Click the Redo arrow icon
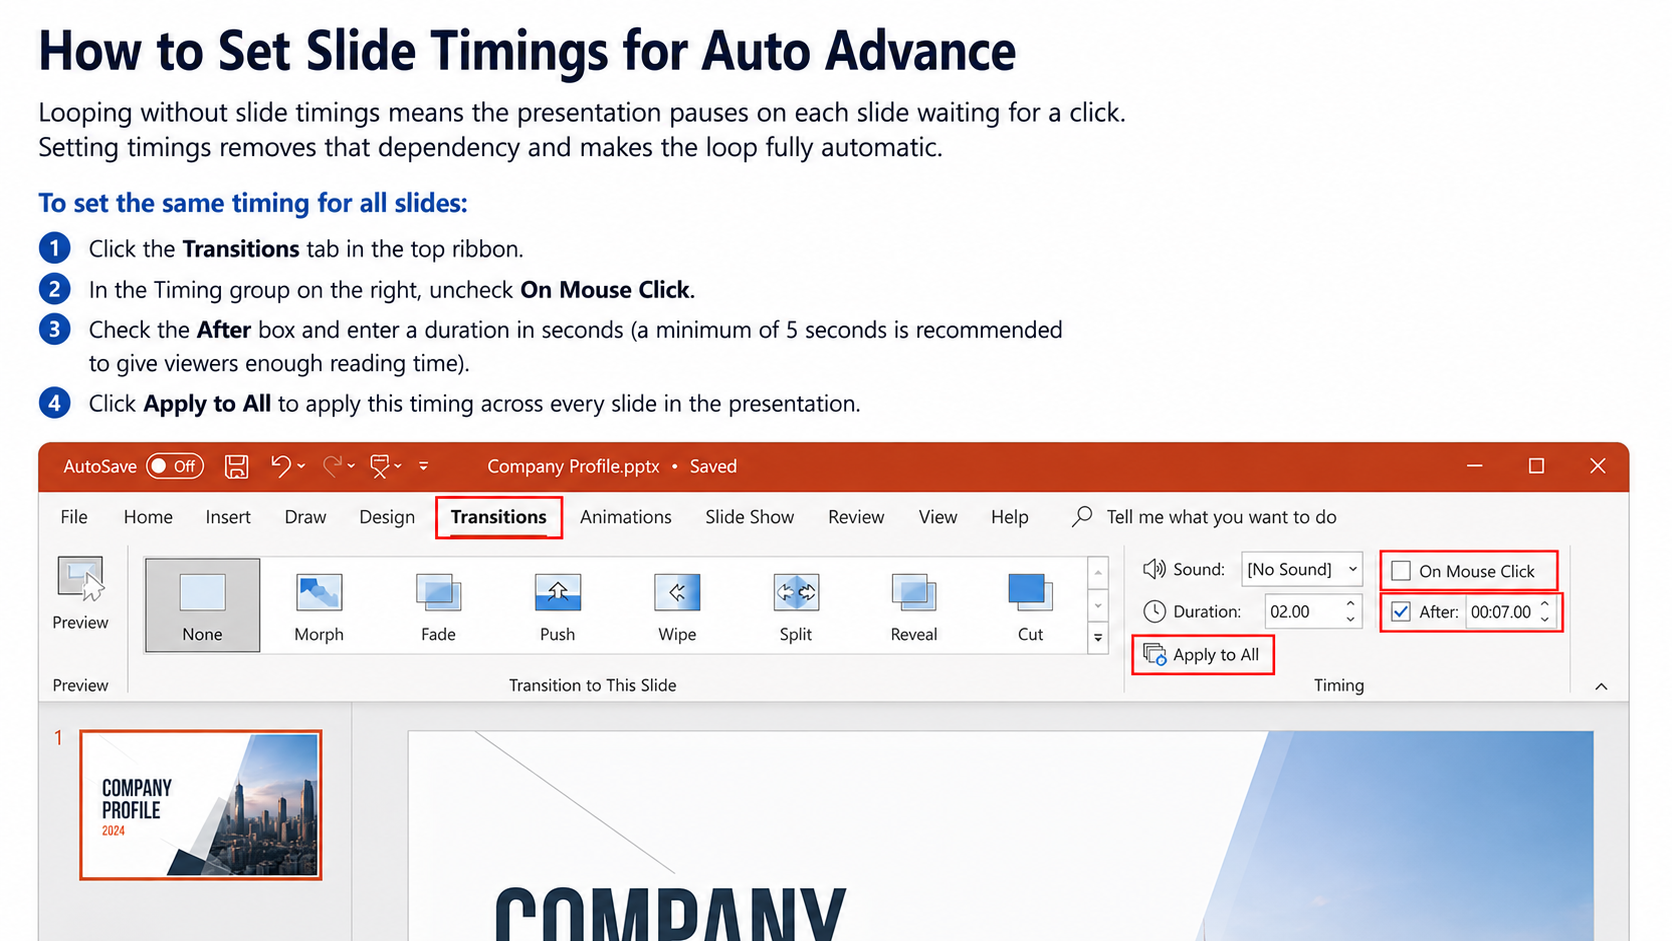The width and height of the screenshot is (1672, 941). click(x=333, y=466)
